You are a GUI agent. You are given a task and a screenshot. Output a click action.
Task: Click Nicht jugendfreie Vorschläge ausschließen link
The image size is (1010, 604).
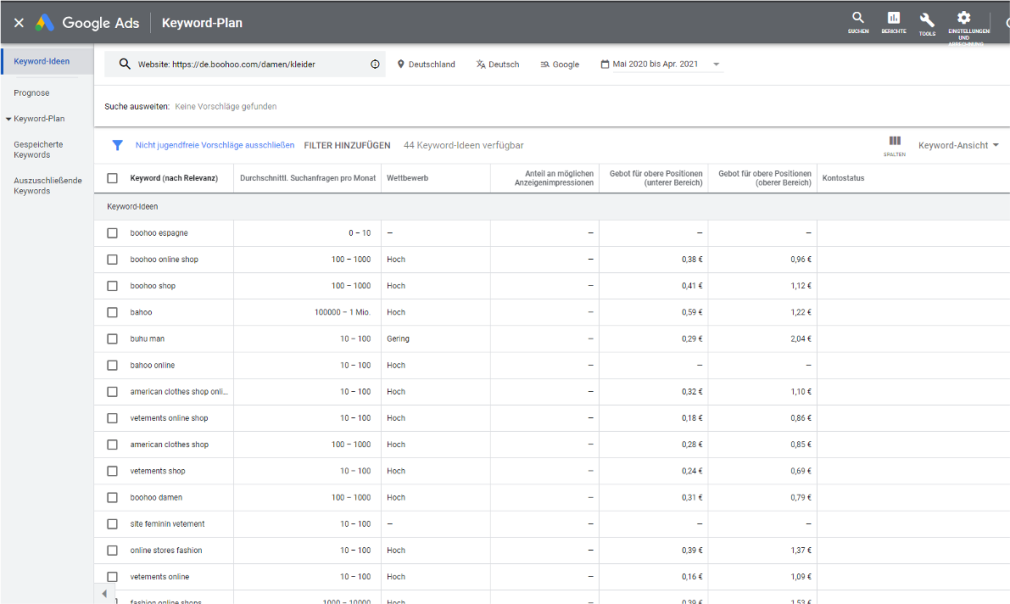click(214, 146)
